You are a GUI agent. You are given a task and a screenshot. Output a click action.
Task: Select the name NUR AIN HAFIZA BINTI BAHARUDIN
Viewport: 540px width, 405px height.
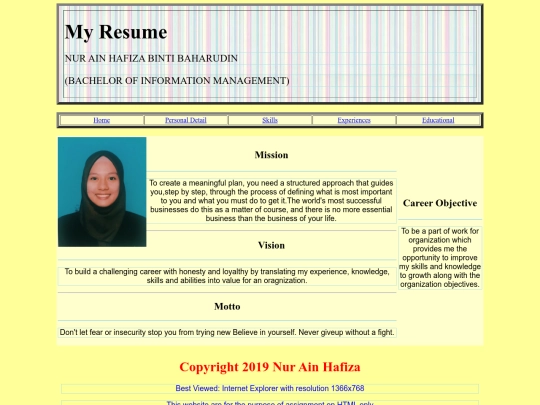(151, 58)
